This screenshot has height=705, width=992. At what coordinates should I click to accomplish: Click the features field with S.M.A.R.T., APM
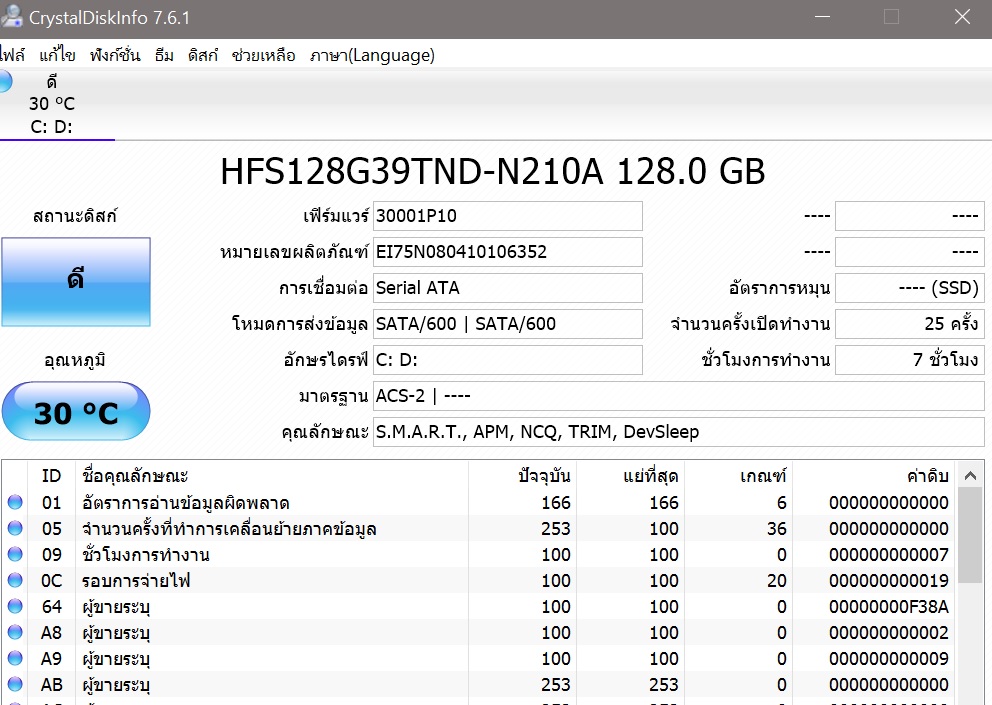pyautogui.click(x=679, y=432)
